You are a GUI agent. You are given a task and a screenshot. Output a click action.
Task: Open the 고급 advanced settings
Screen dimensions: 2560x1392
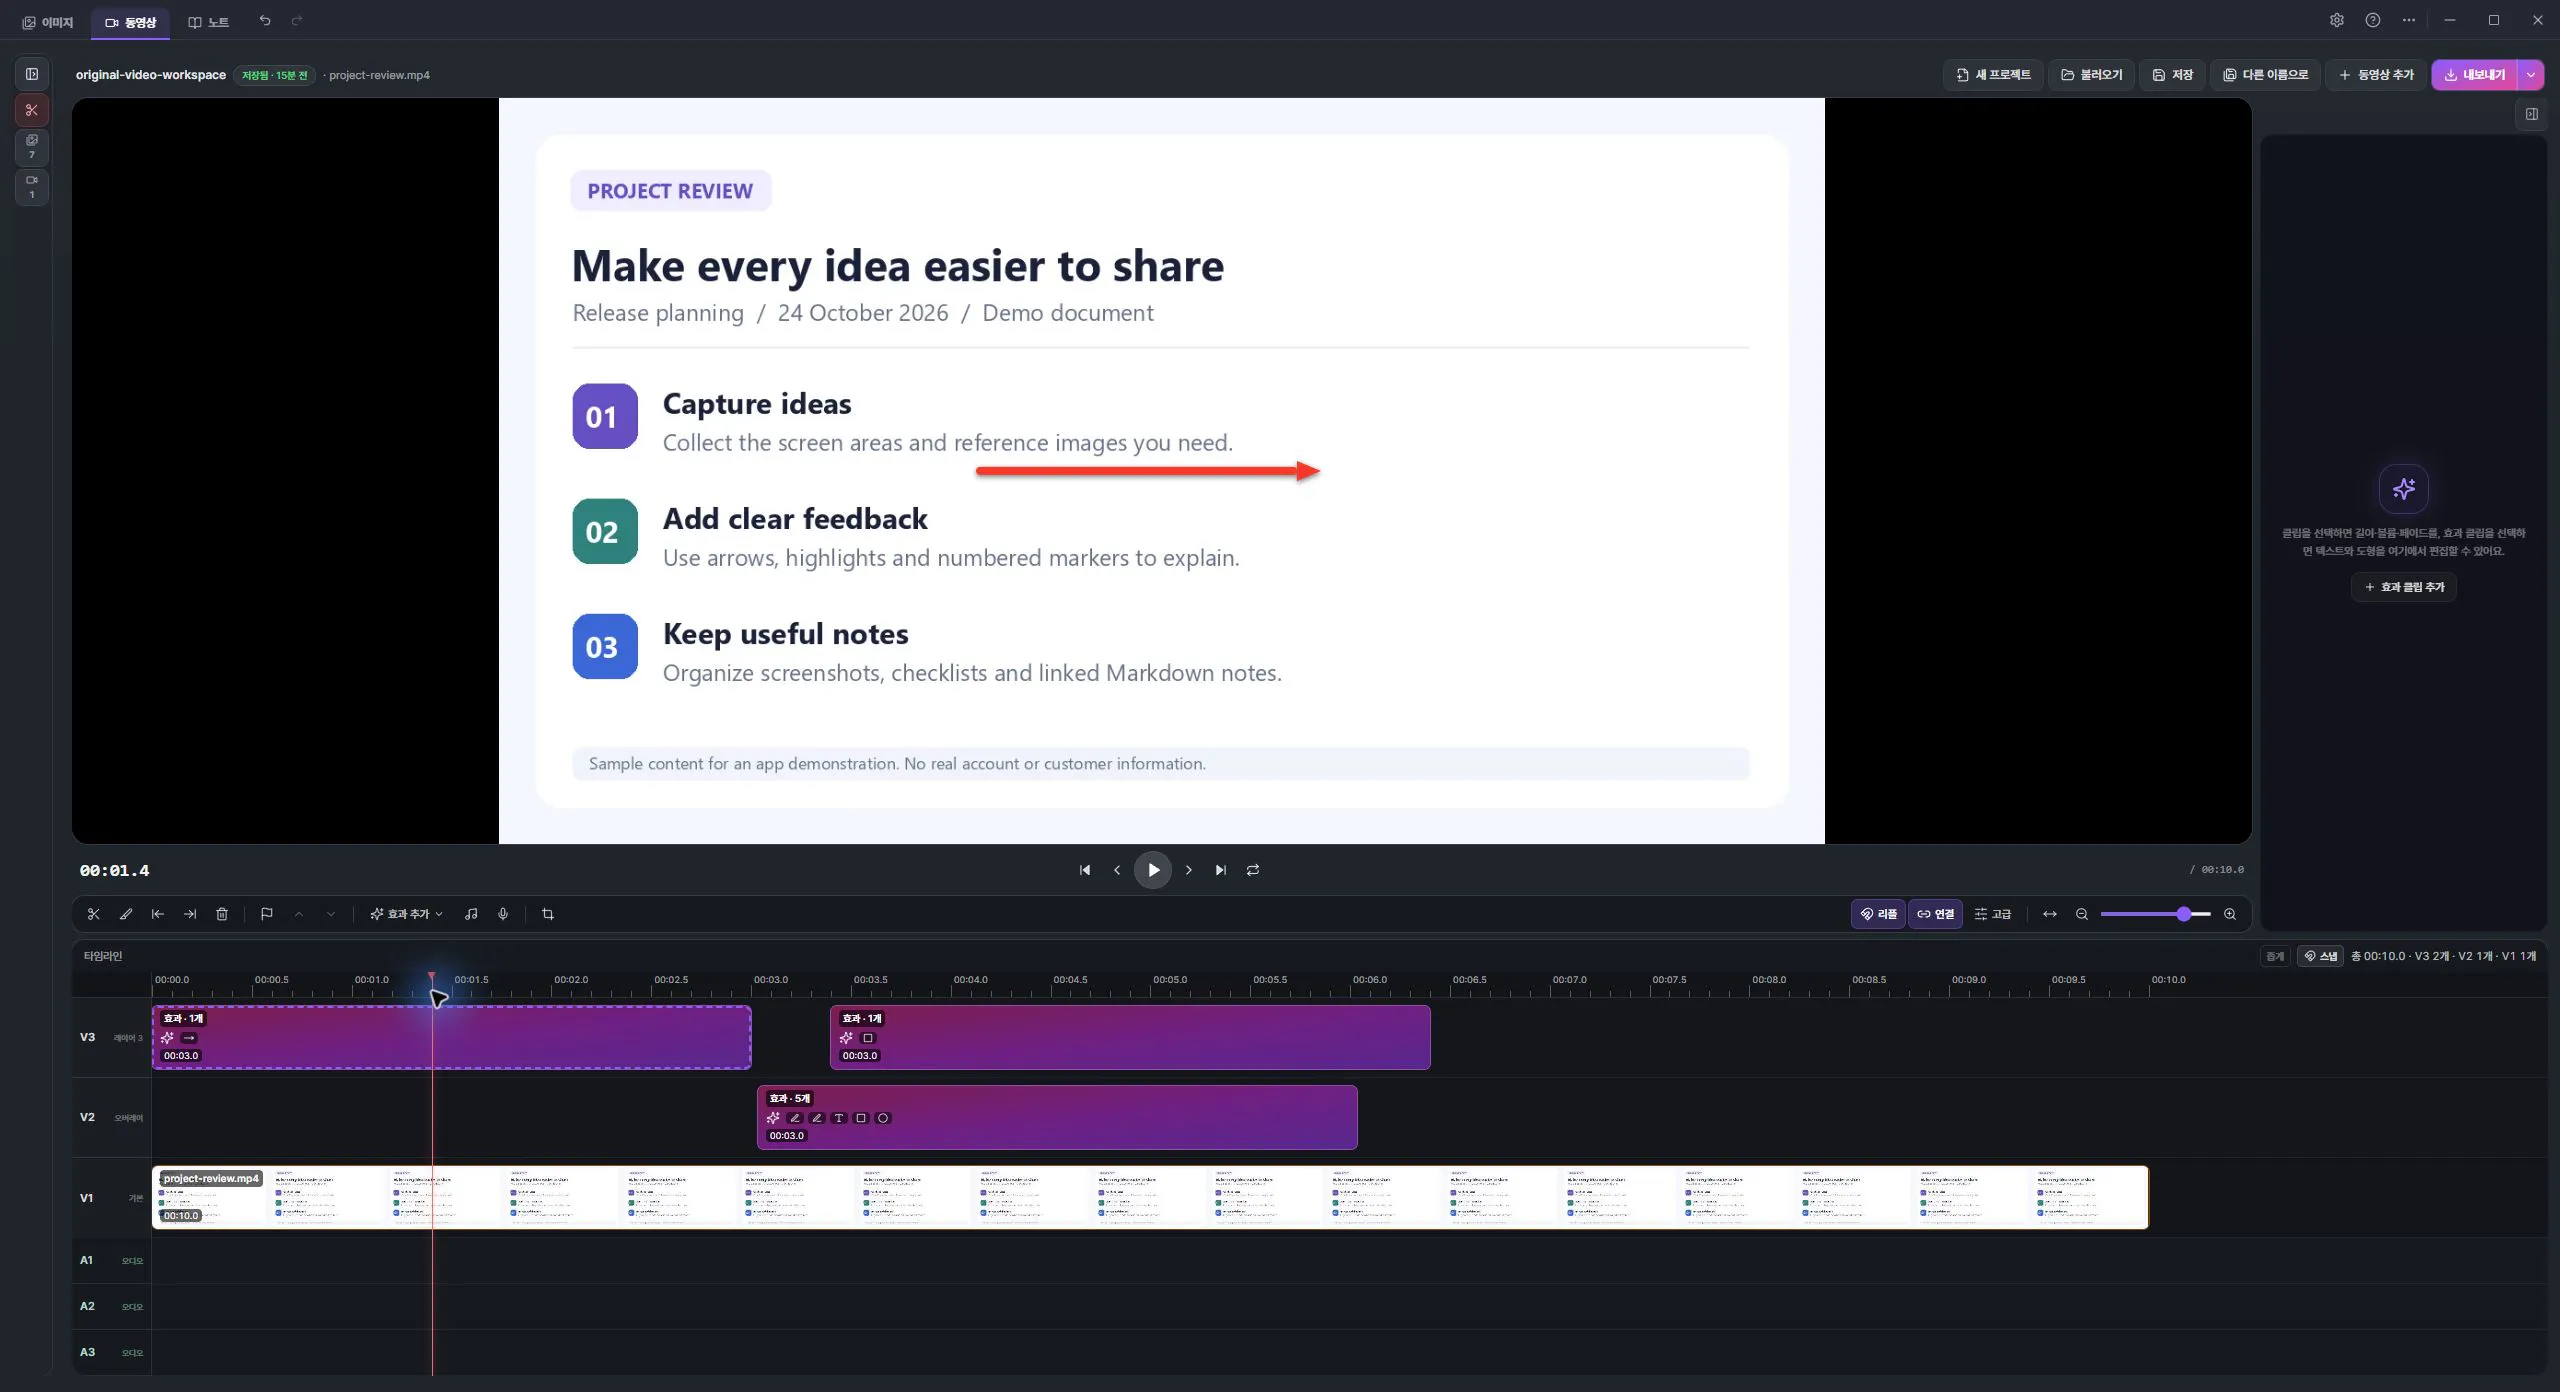point(1993,914)
